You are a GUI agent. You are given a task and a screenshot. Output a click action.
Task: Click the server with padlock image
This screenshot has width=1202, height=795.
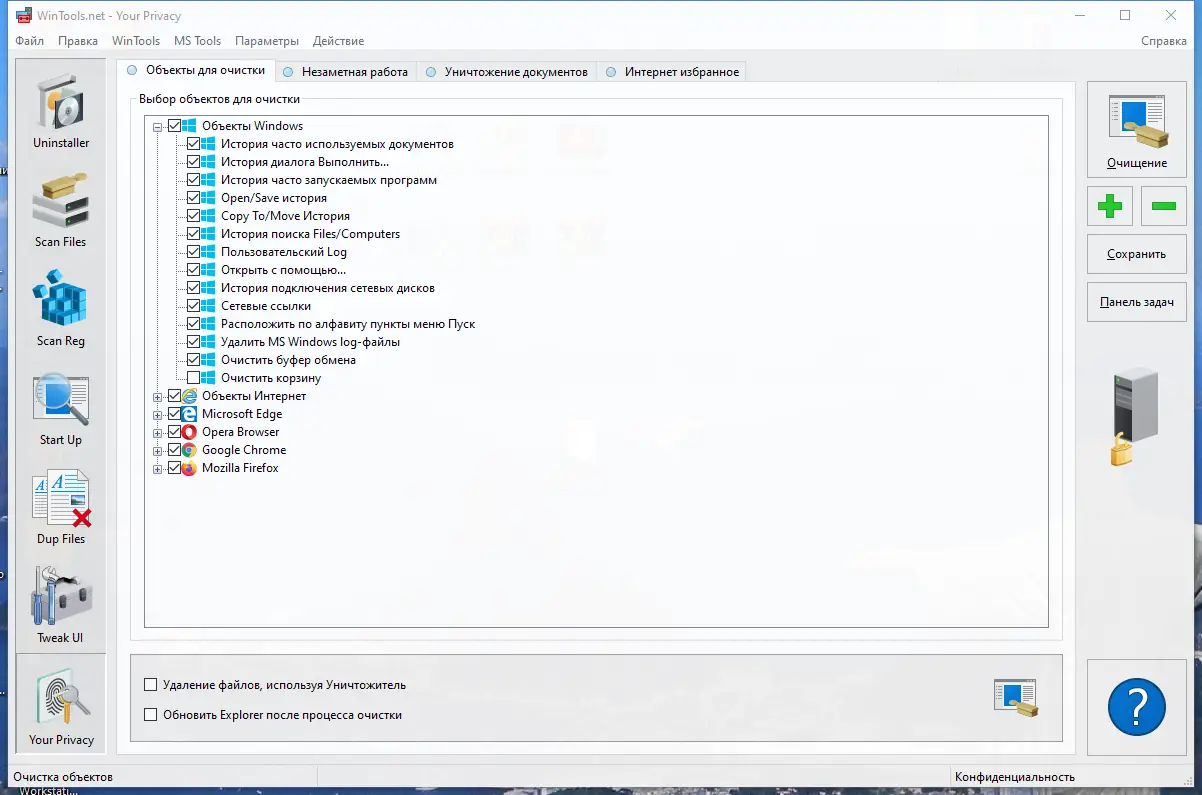pyautogui.click(x=1135, y=417)
